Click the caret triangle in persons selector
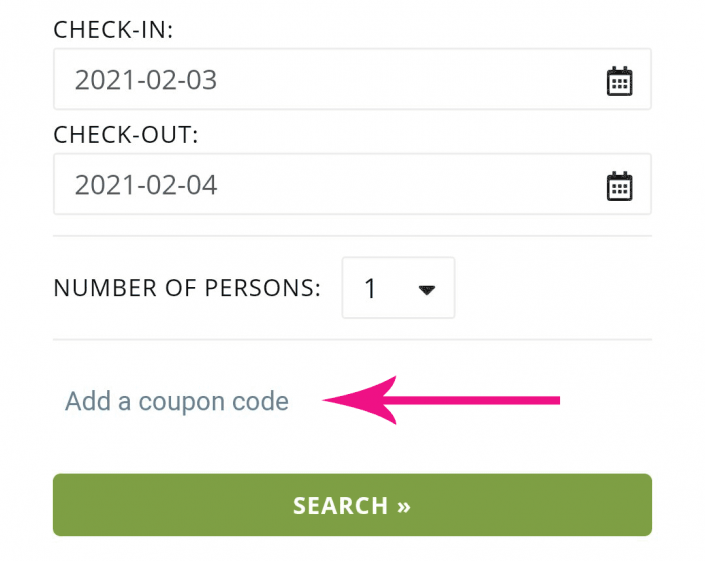The height and width of the screenshot is (561, 705). tap(426, 290)
